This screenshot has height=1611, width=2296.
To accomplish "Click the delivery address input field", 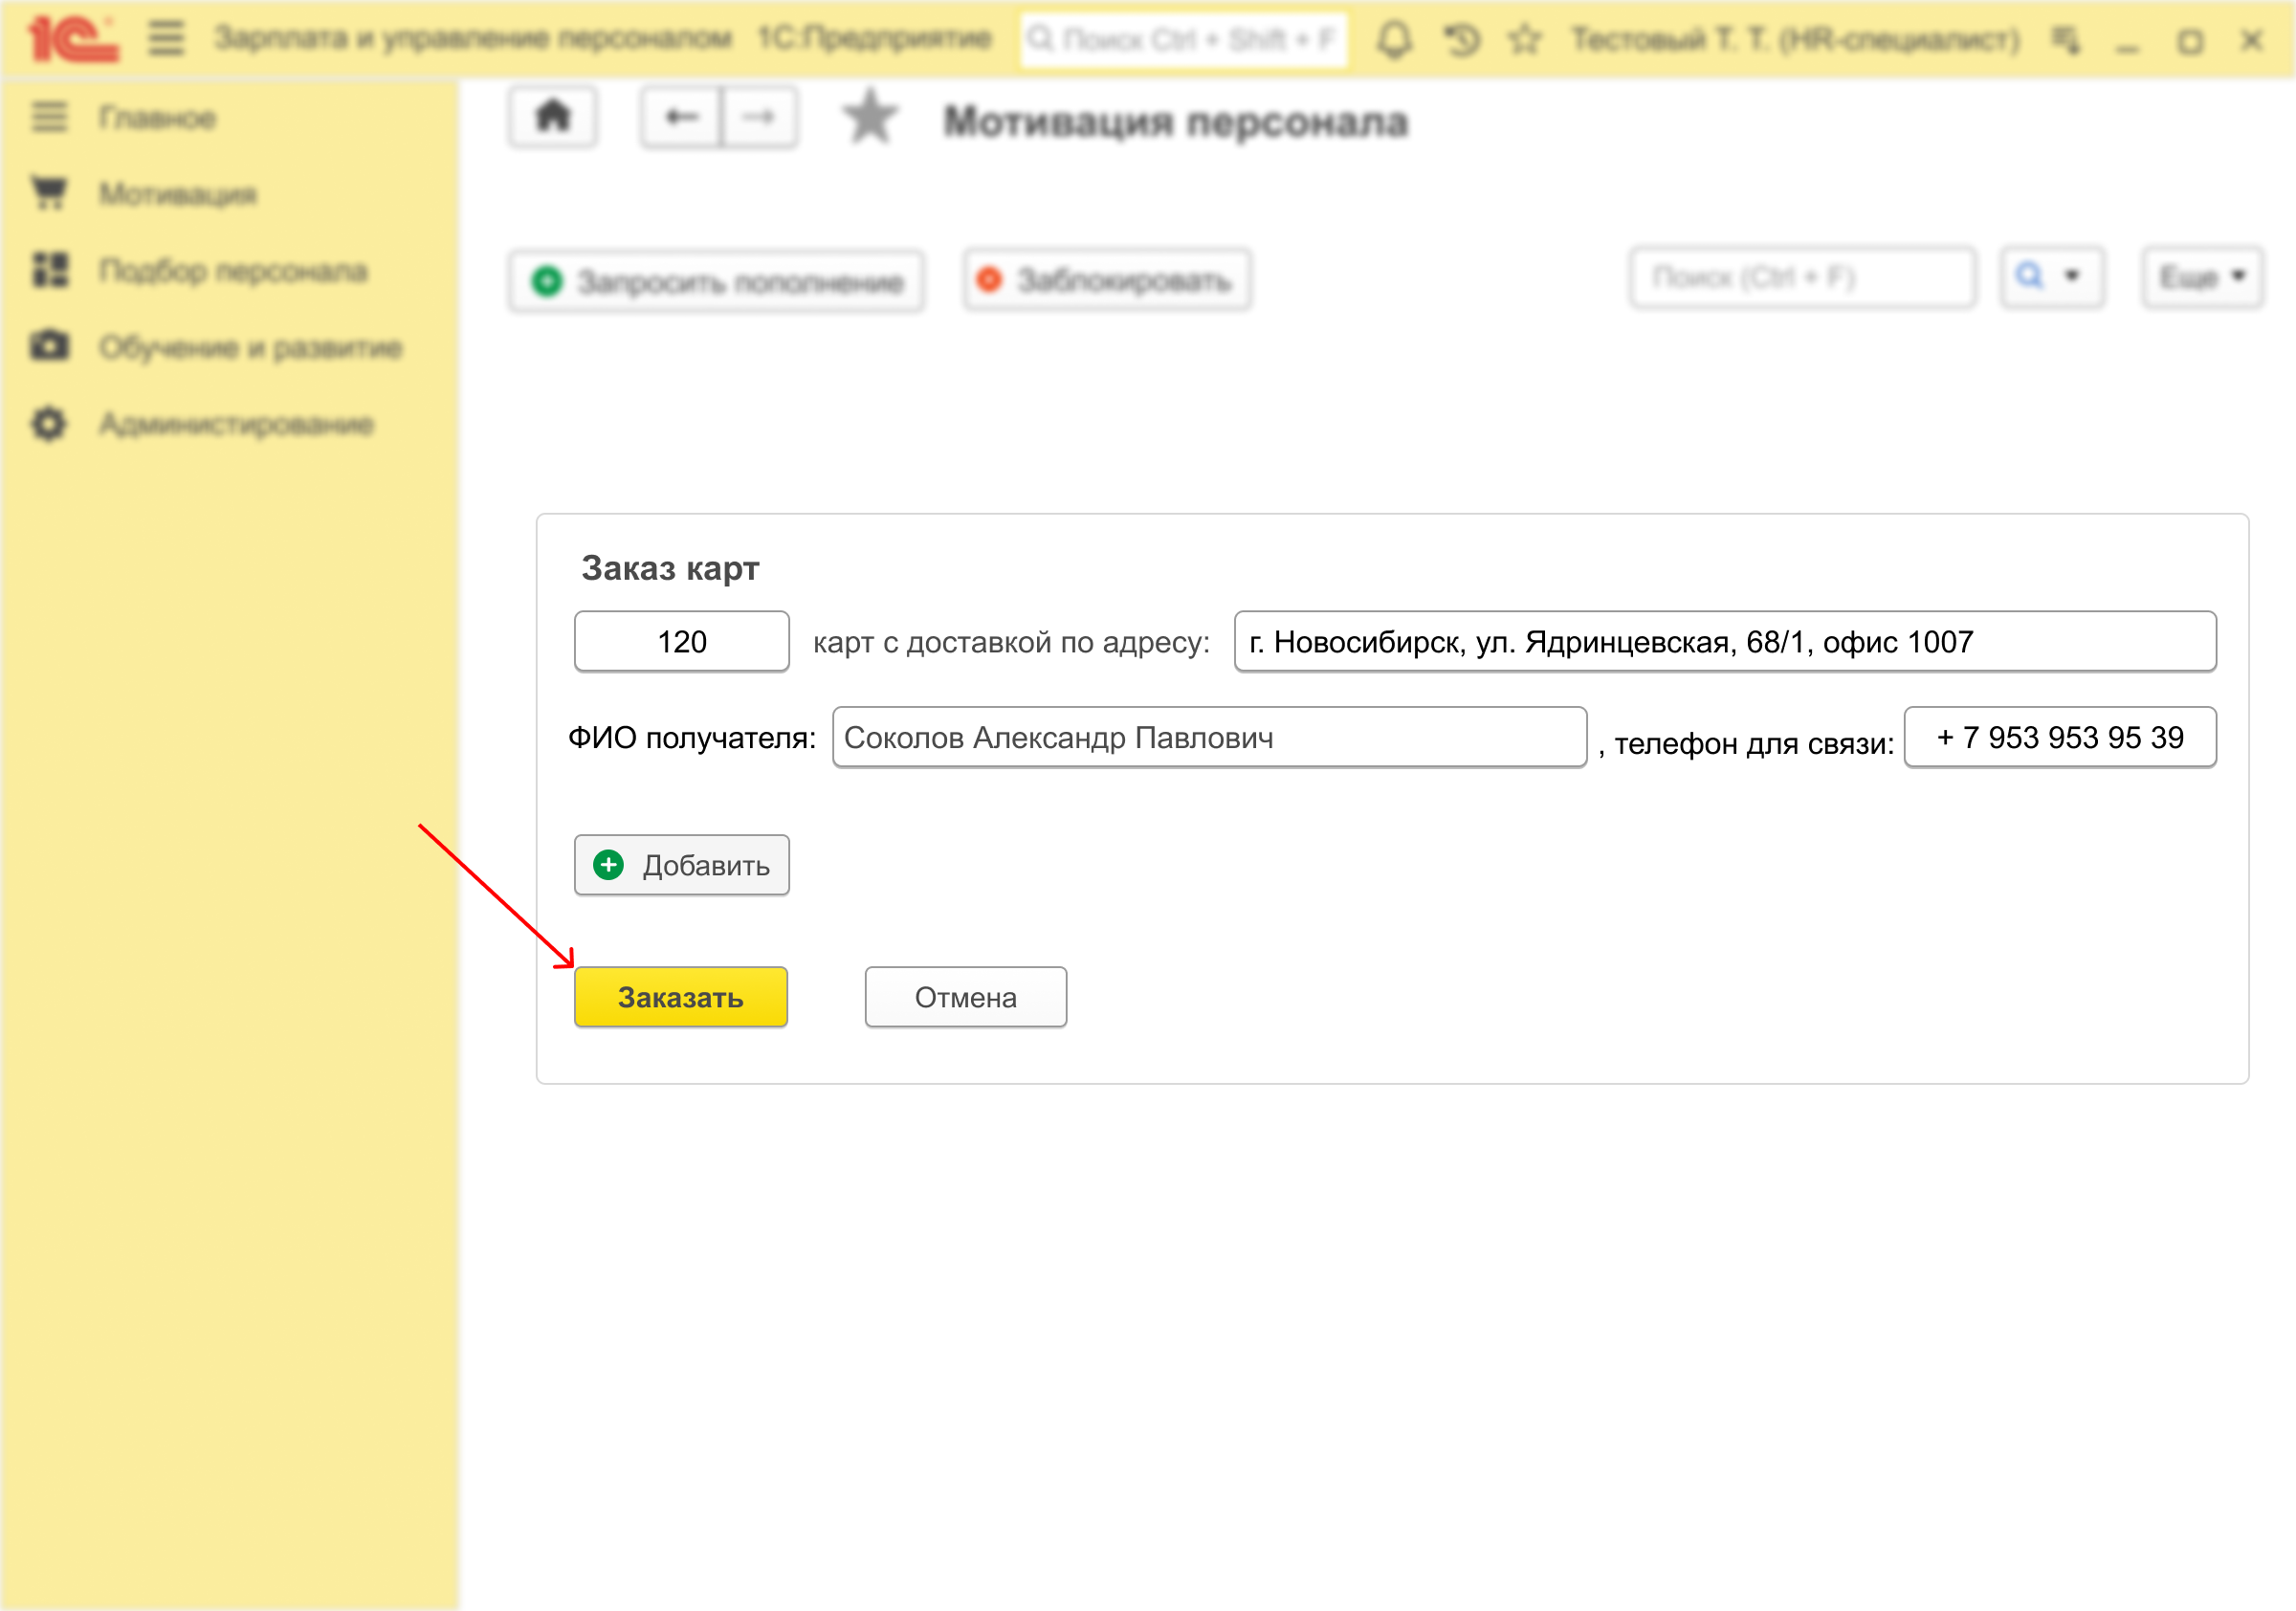I will pos(1724,642).
